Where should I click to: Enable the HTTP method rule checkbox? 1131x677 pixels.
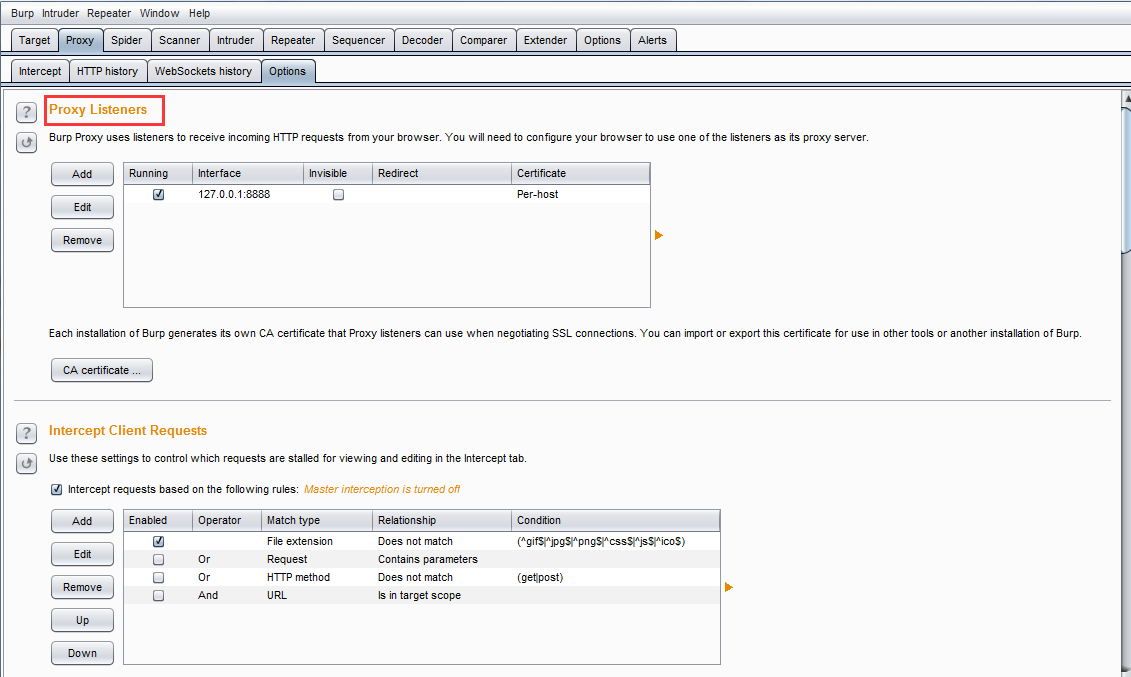[159, 578]
